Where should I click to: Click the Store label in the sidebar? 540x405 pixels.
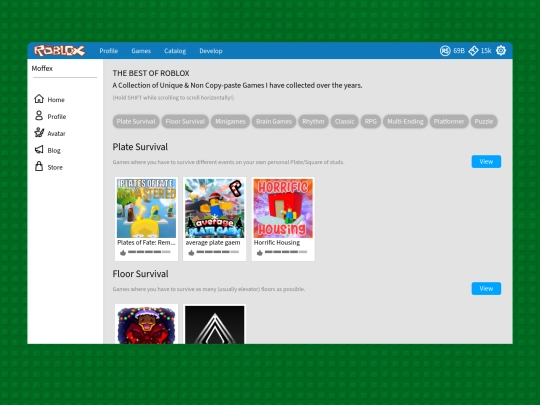(x=55, y=167)
